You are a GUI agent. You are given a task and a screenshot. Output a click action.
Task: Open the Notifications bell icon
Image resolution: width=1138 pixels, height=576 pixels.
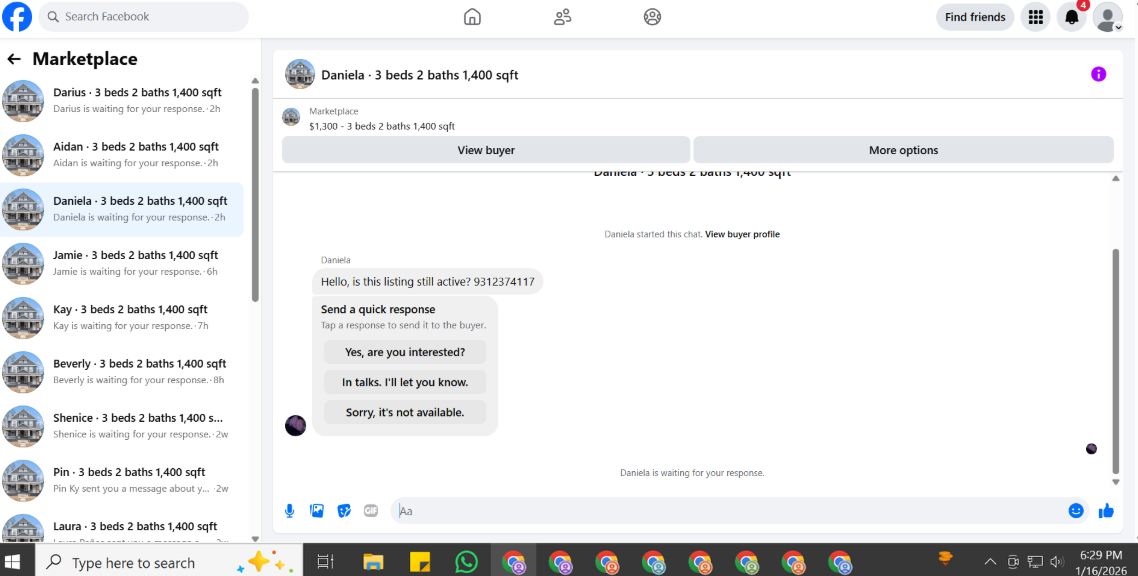[1071, 17]
